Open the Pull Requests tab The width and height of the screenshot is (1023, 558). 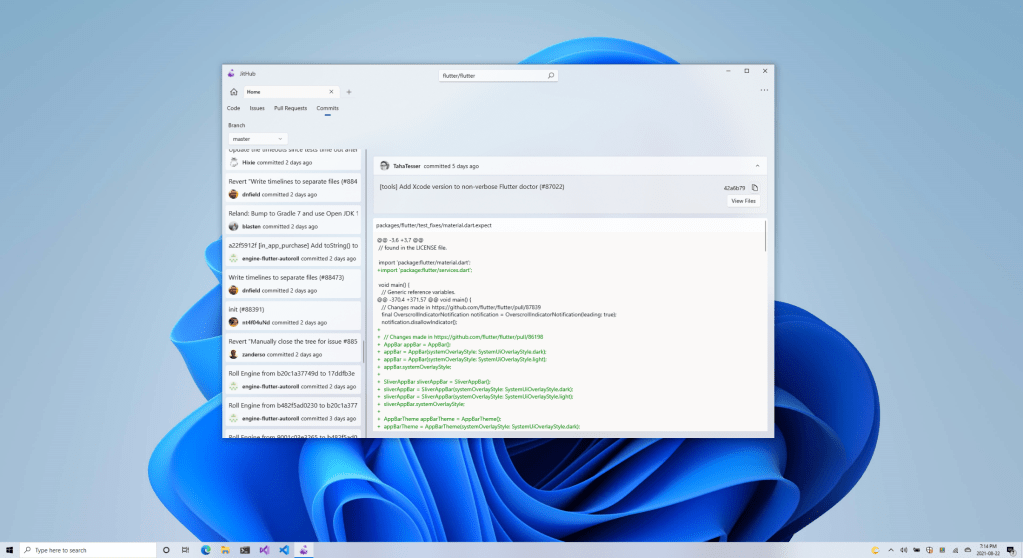tap(290, 107)
